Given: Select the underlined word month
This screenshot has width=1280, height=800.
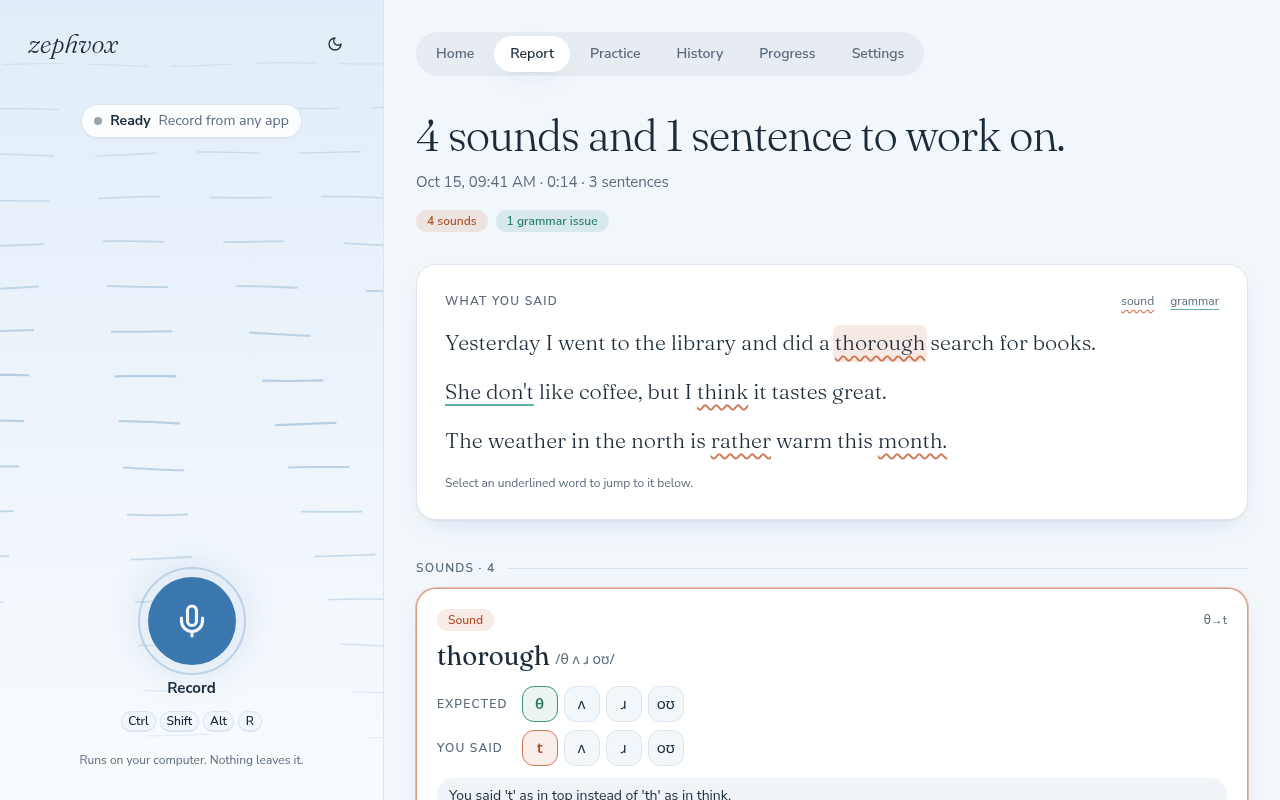Looking at the screenshot, I should pyautogui.click(x=912, y=441).
